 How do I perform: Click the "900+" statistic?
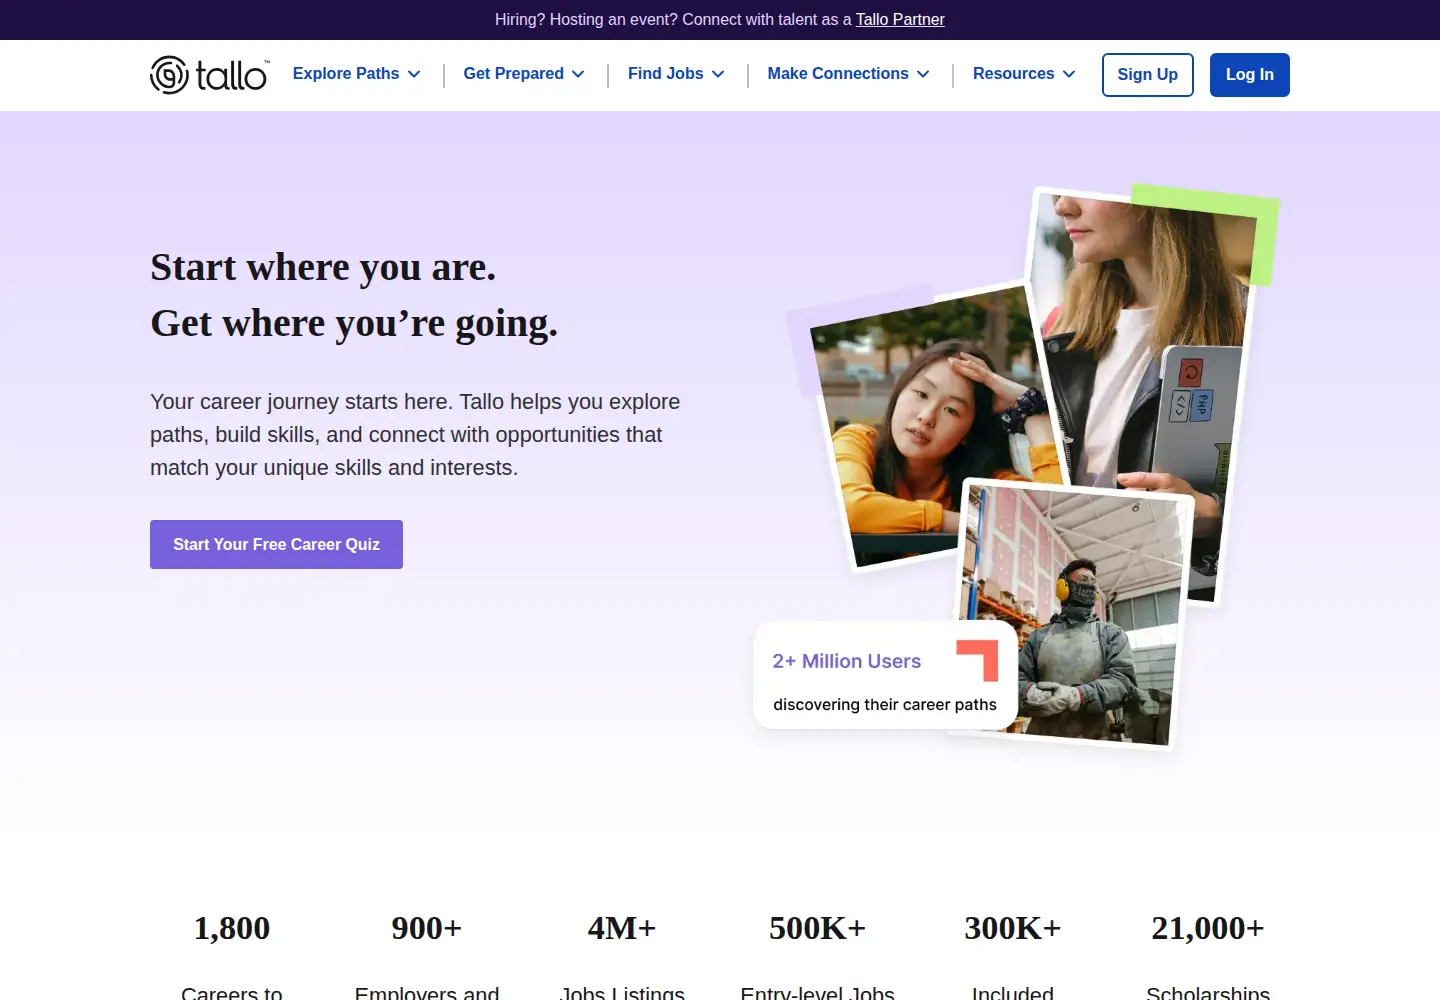(x=427, y=928)
